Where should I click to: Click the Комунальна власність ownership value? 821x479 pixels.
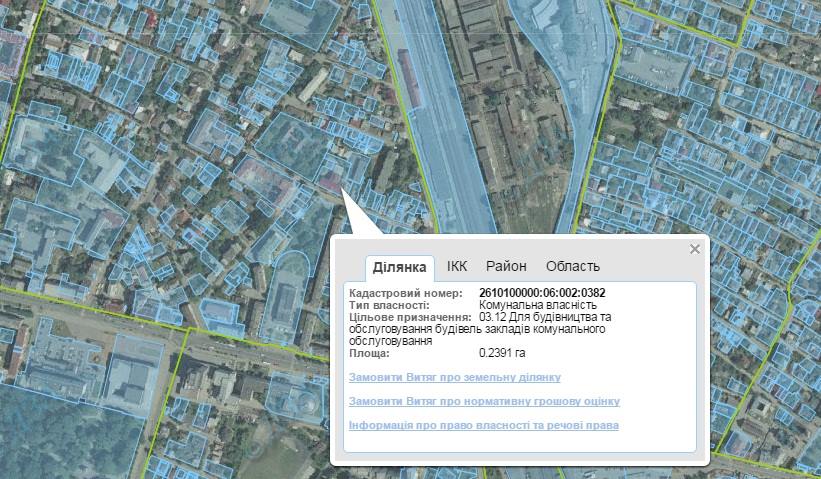click(538, 304)
